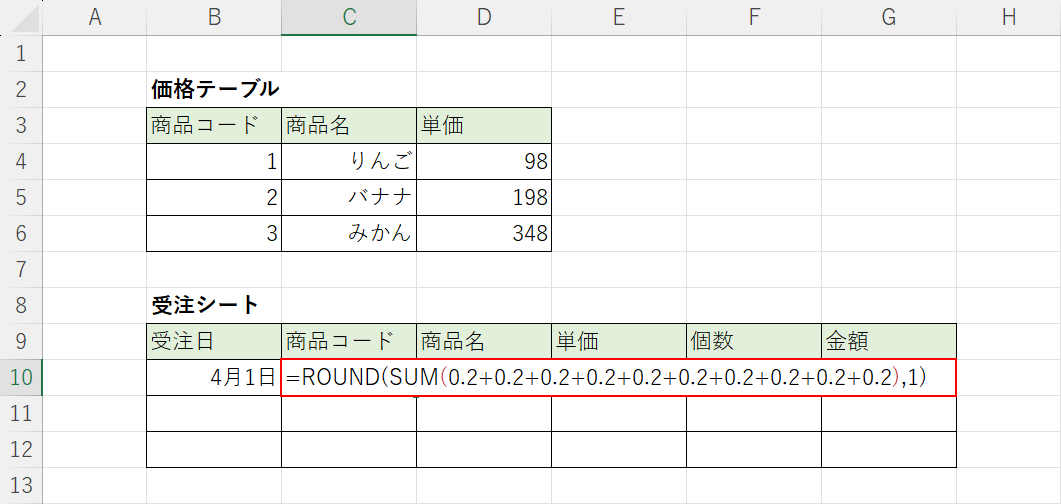Select the cell containing りんご
Viewport: 1061px width, 504px height.
pyautogui.click(x=349, y=161)
